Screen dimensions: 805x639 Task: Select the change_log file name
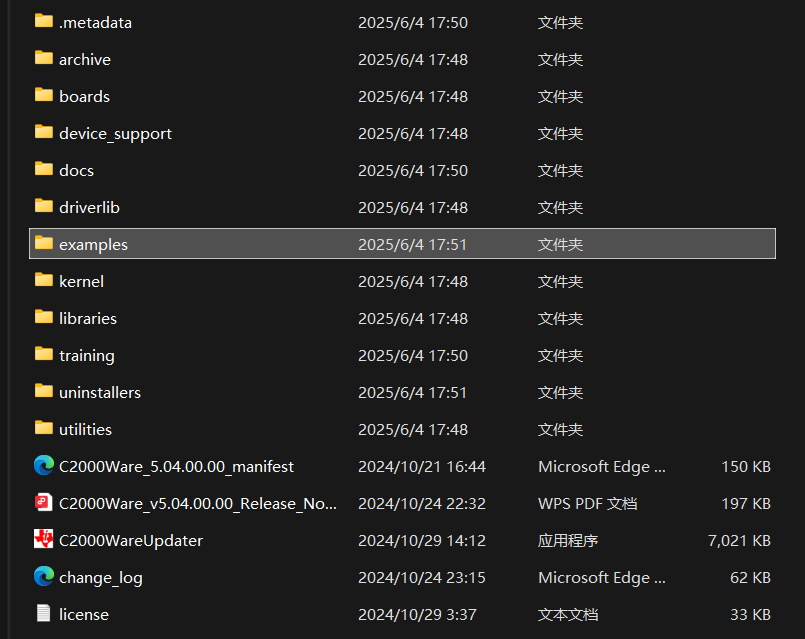tap(101, 578)
